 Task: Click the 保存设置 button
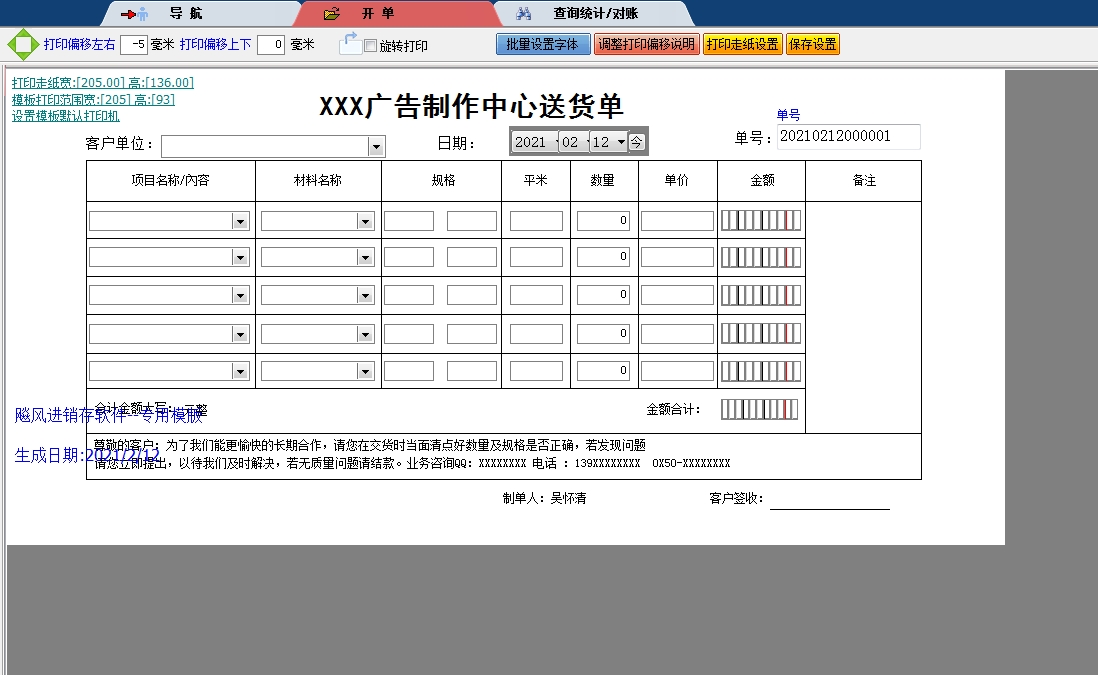pyautogui.click(x=813, y=44)
